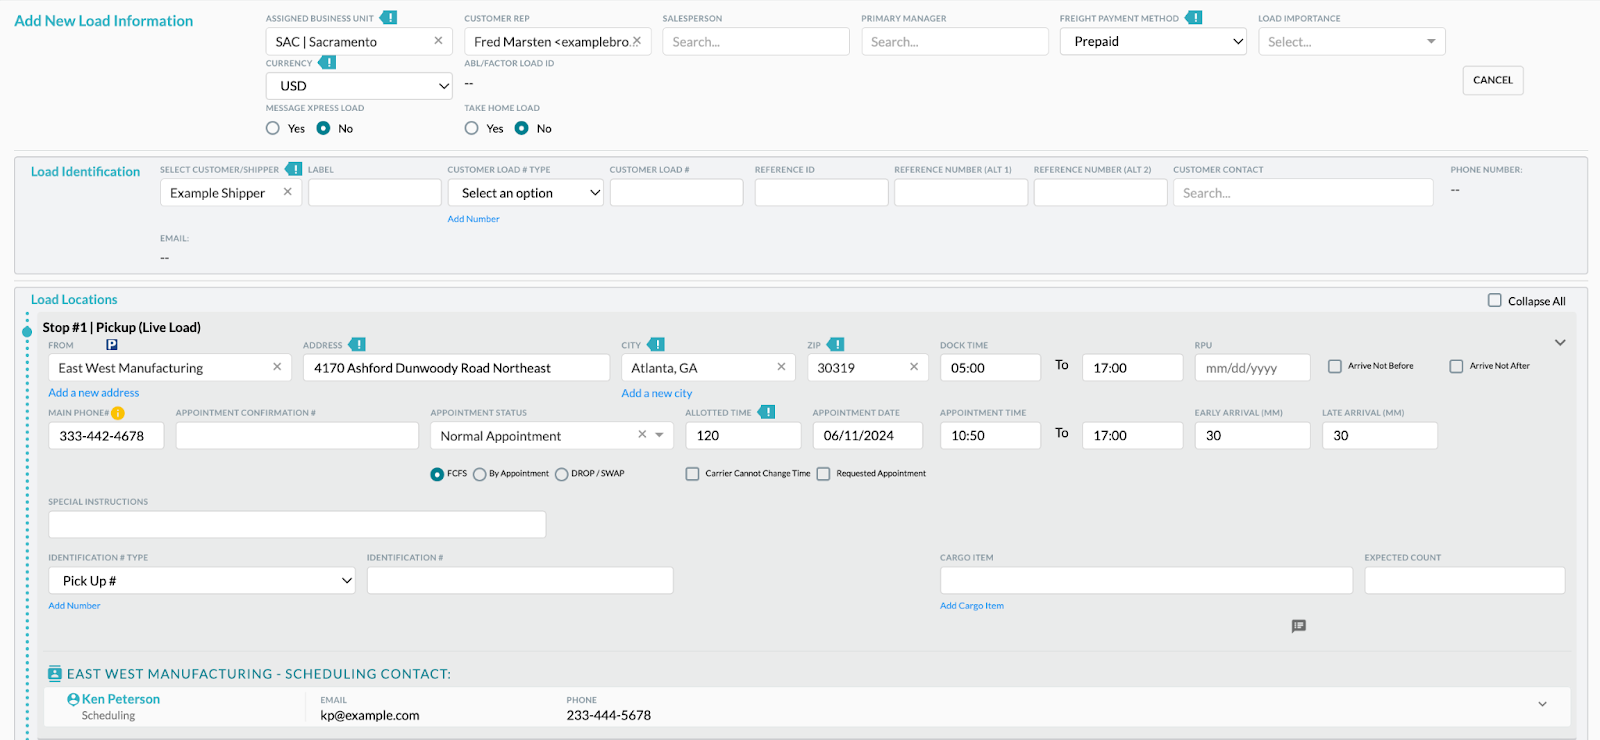
Task: Open the Pick Up # identification type dropdown
Action: [x=202, y=581]
